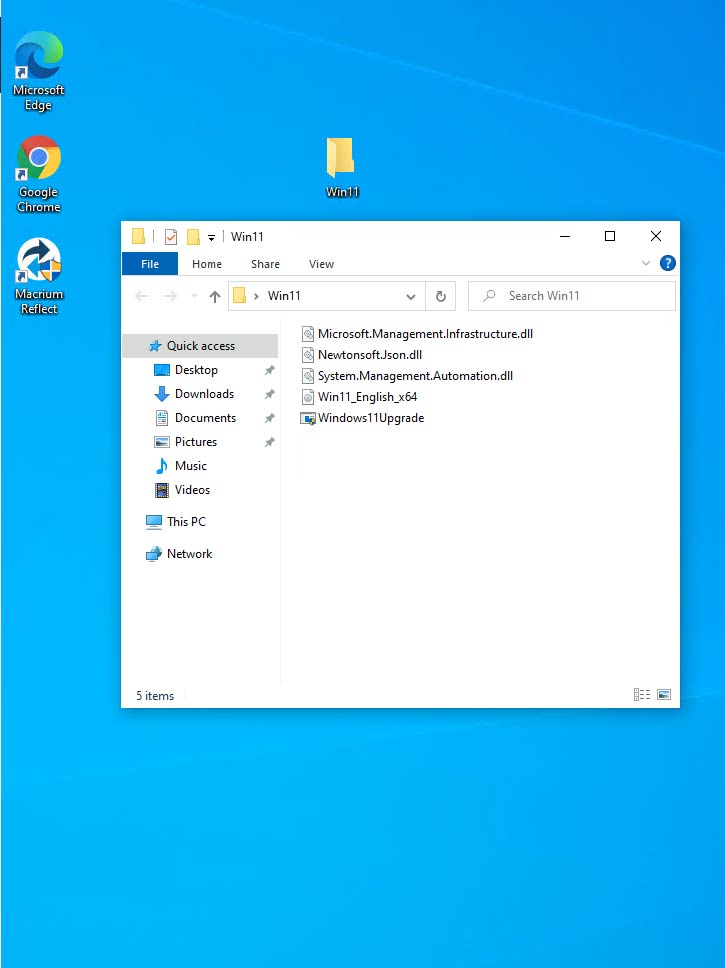725x968 pixels.
Task: Switch to the View ribbon tab
Action: pos(321,264)
